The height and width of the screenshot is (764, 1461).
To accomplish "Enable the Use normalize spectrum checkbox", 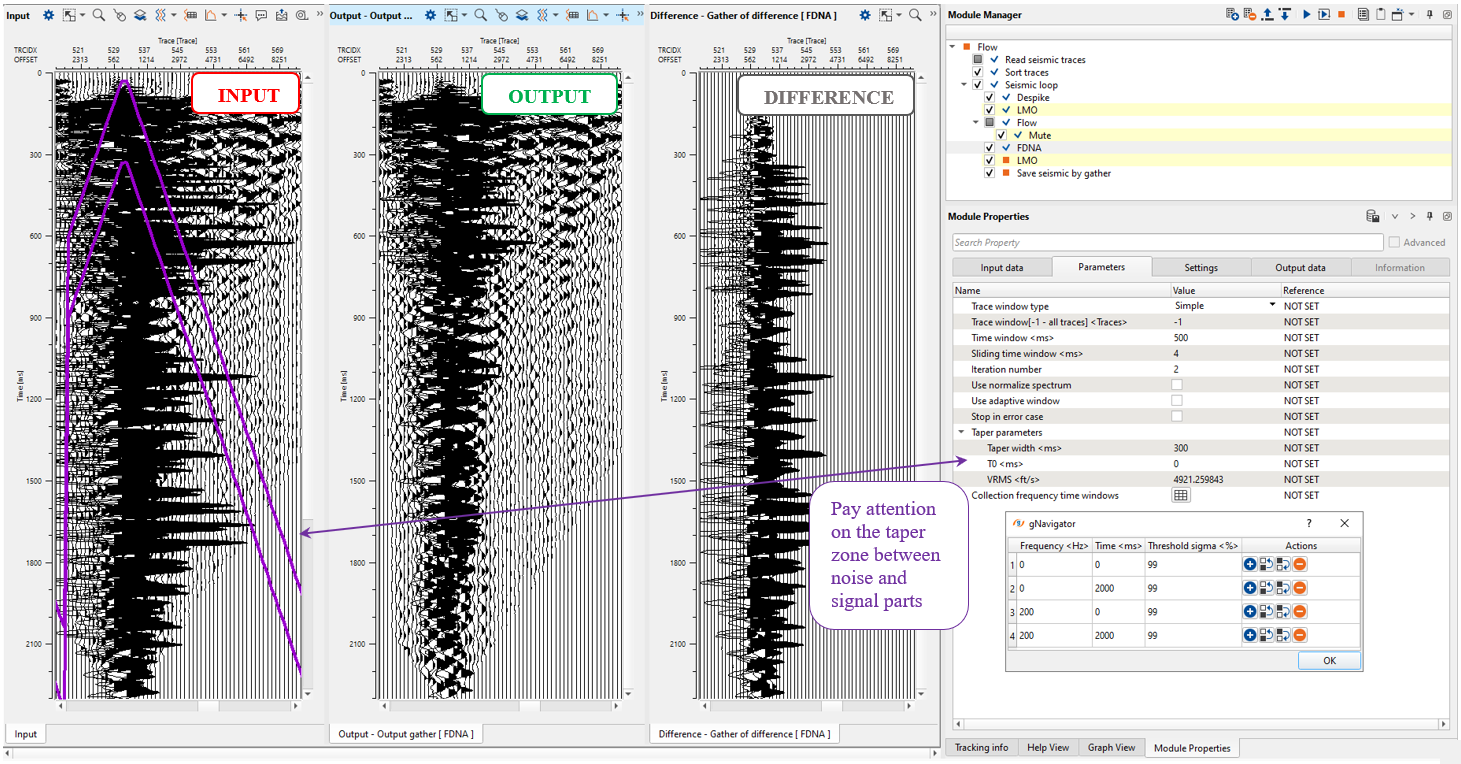I will (x=1177, y=385).
